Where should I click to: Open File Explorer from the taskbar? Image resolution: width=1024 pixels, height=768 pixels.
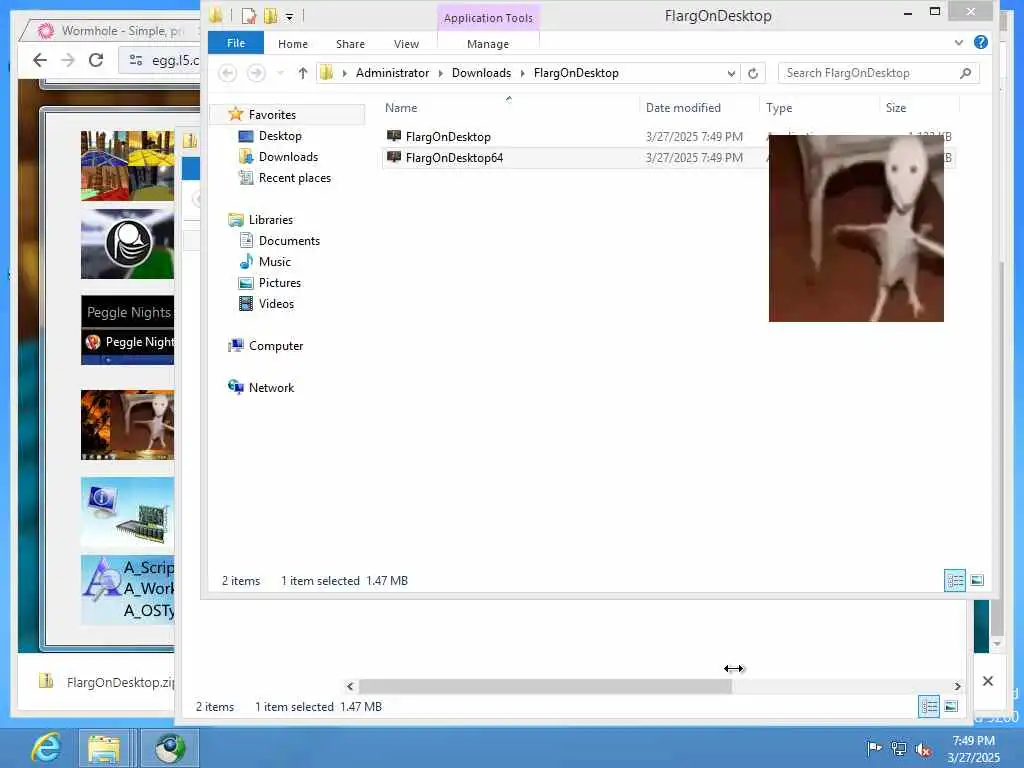click(104, 748)
